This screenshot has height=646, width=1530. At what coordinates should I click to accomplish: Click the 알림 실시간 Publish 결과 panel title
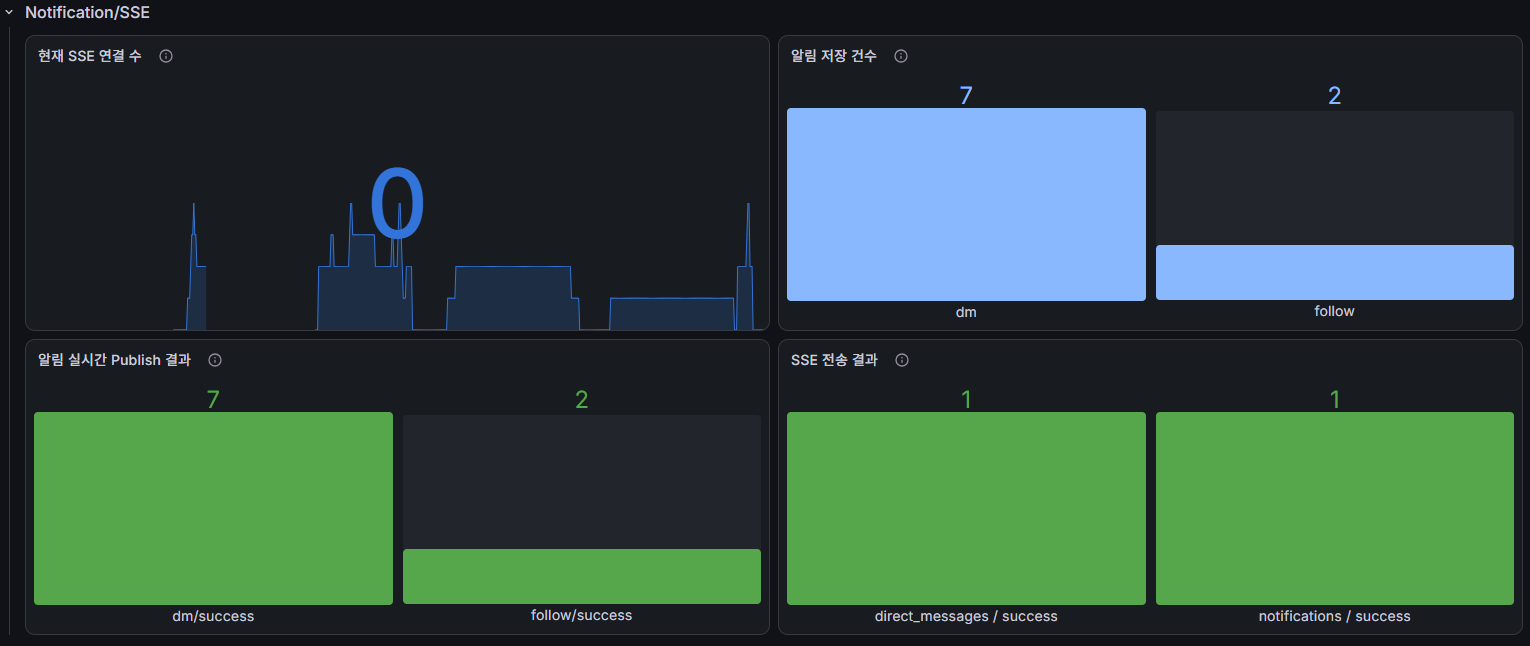click(x=114, y=360)
